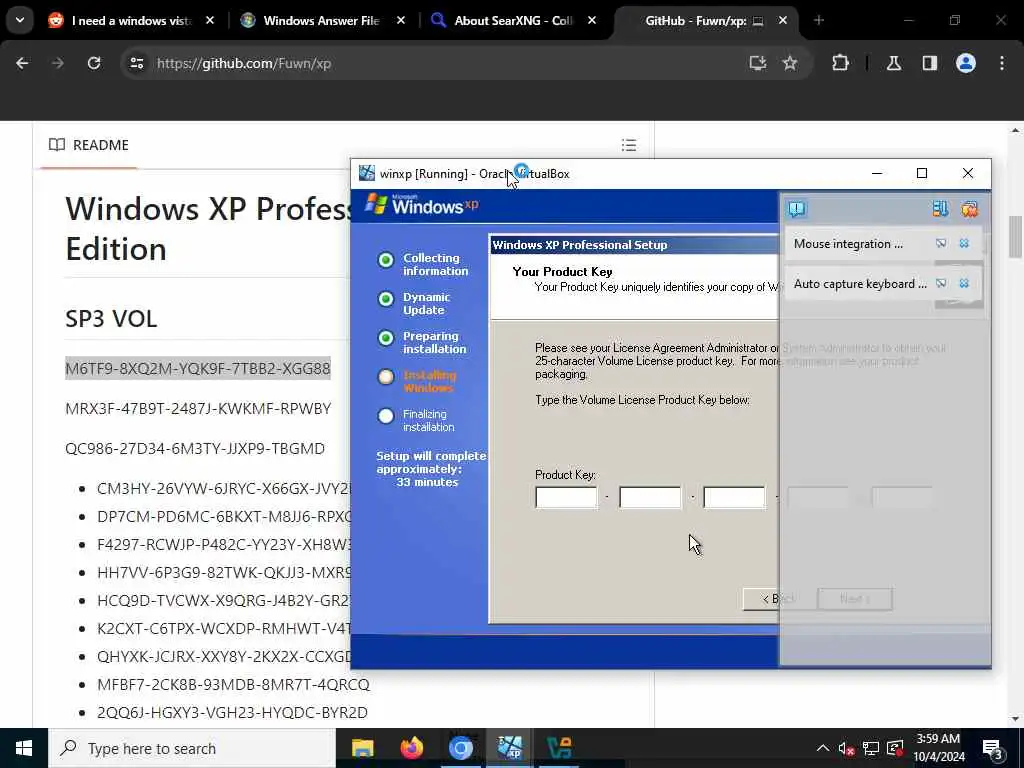
Task: Click the 'winxp [Running]' VirtualBox title bar icon
Action: click(x=367, y=173)
